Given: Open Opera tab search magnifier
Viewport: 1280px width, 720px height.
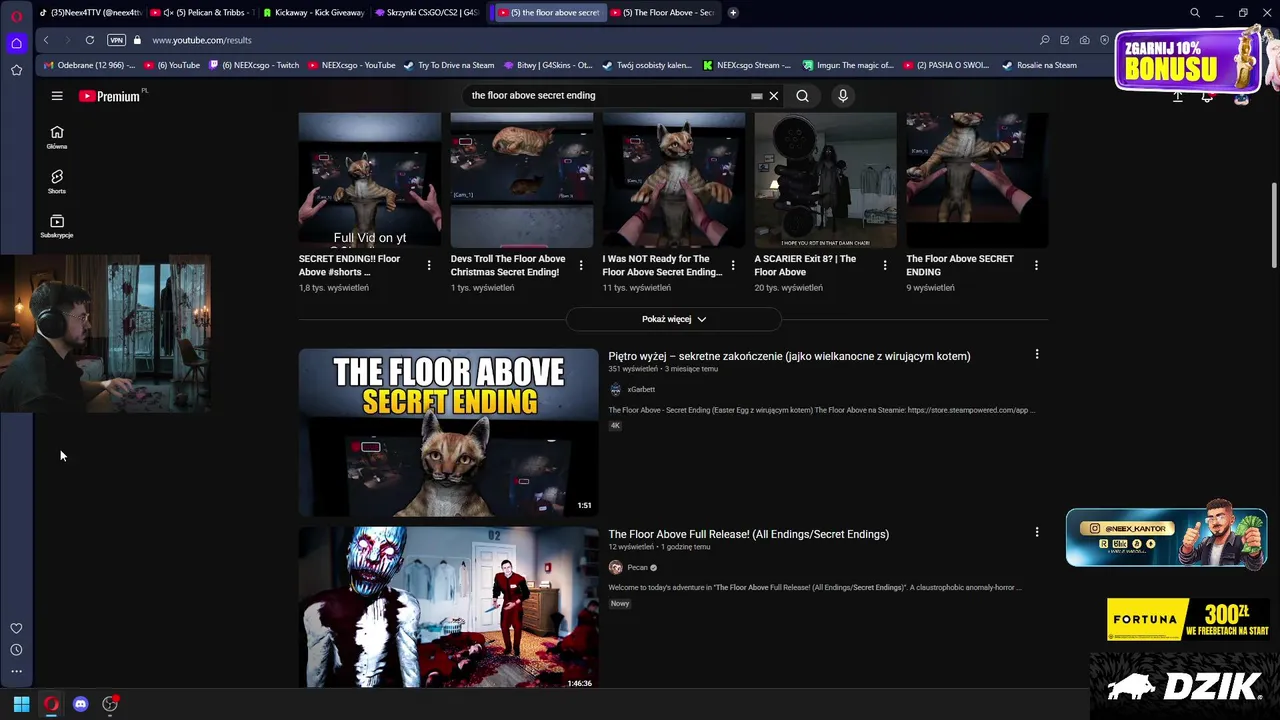Looking at the screenshot, I should [1195, 13].
